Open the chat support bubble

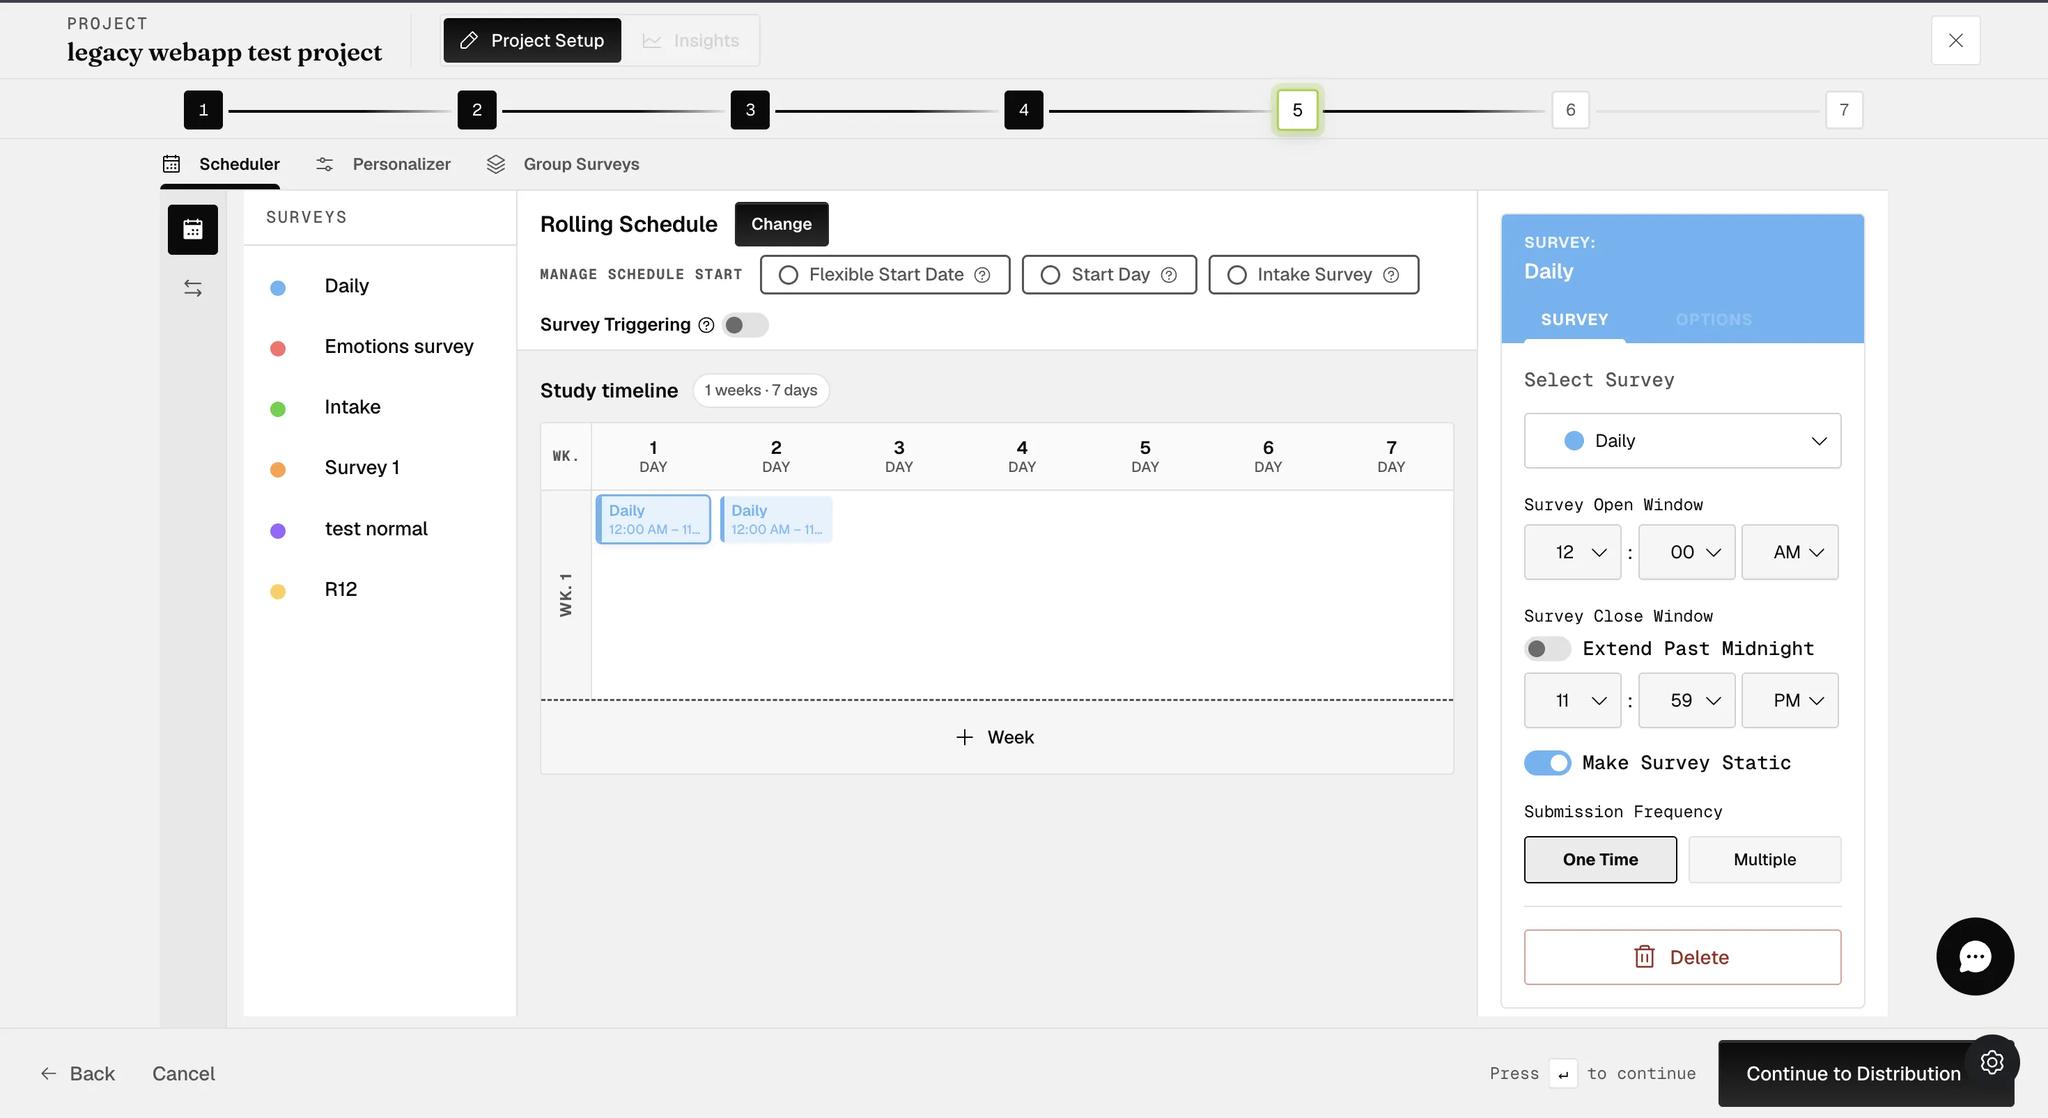pos(1975,956)
